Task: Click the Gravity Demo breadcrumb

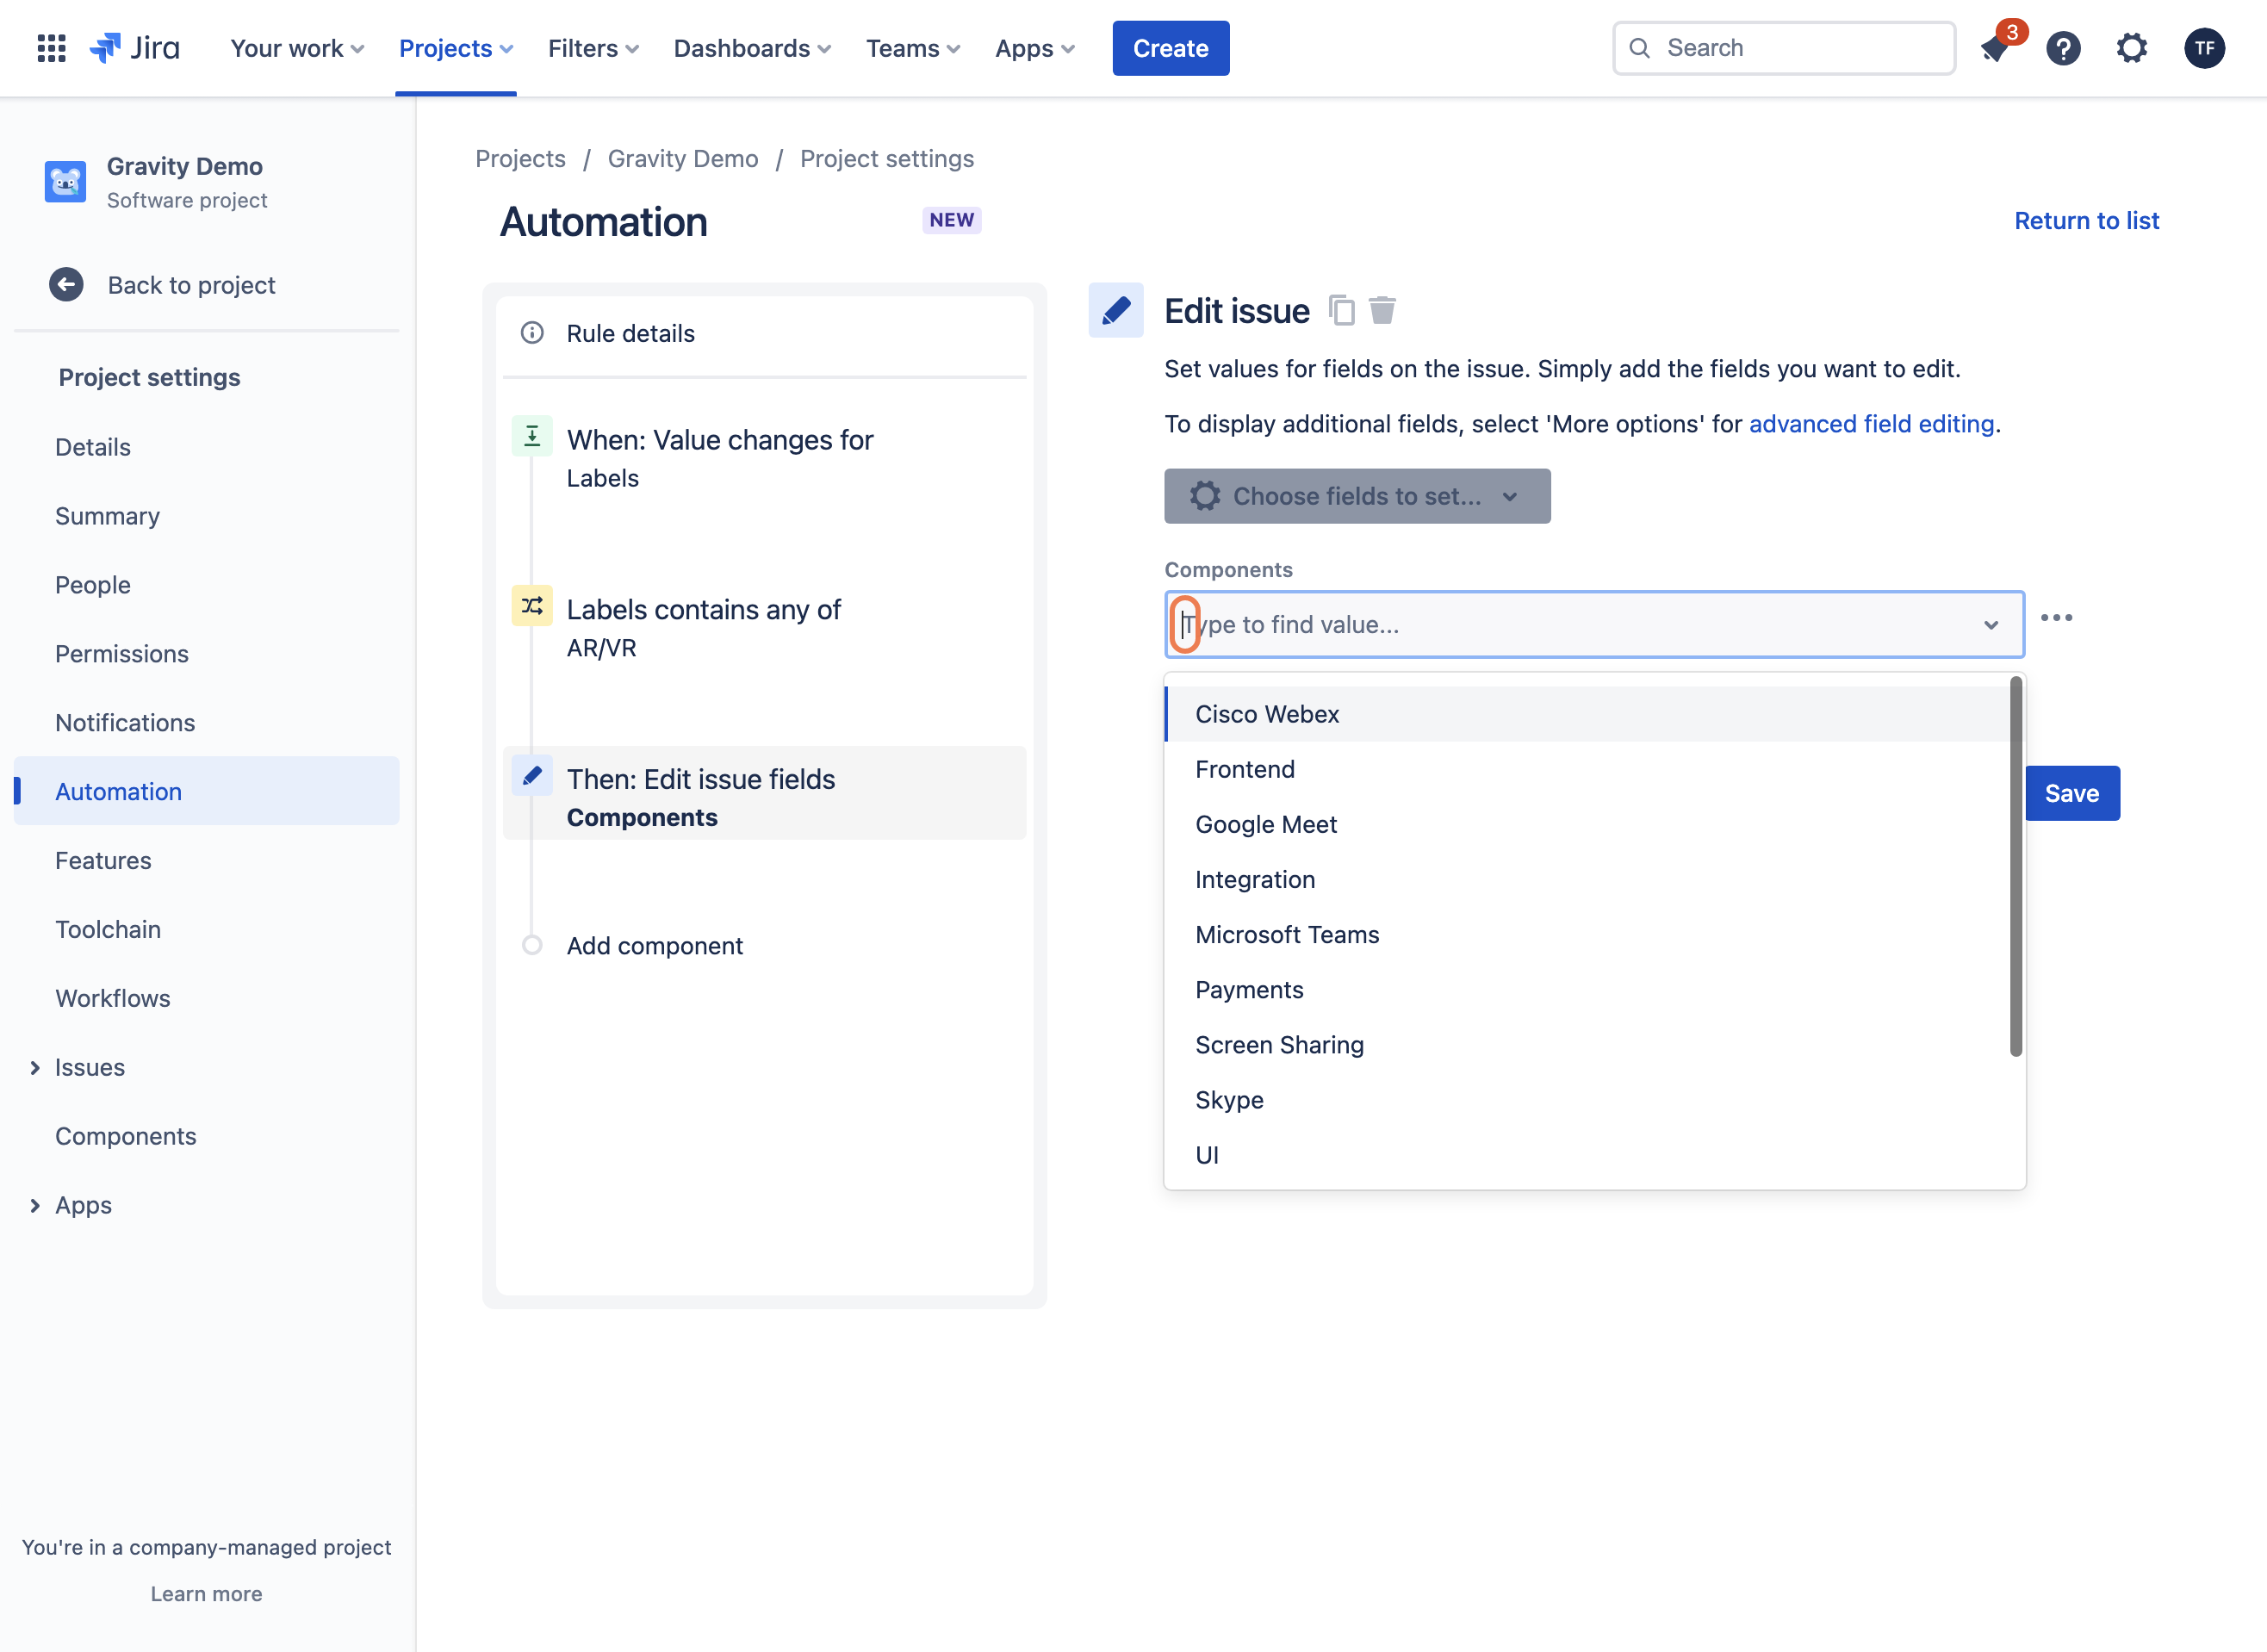Action: (682, 159)
